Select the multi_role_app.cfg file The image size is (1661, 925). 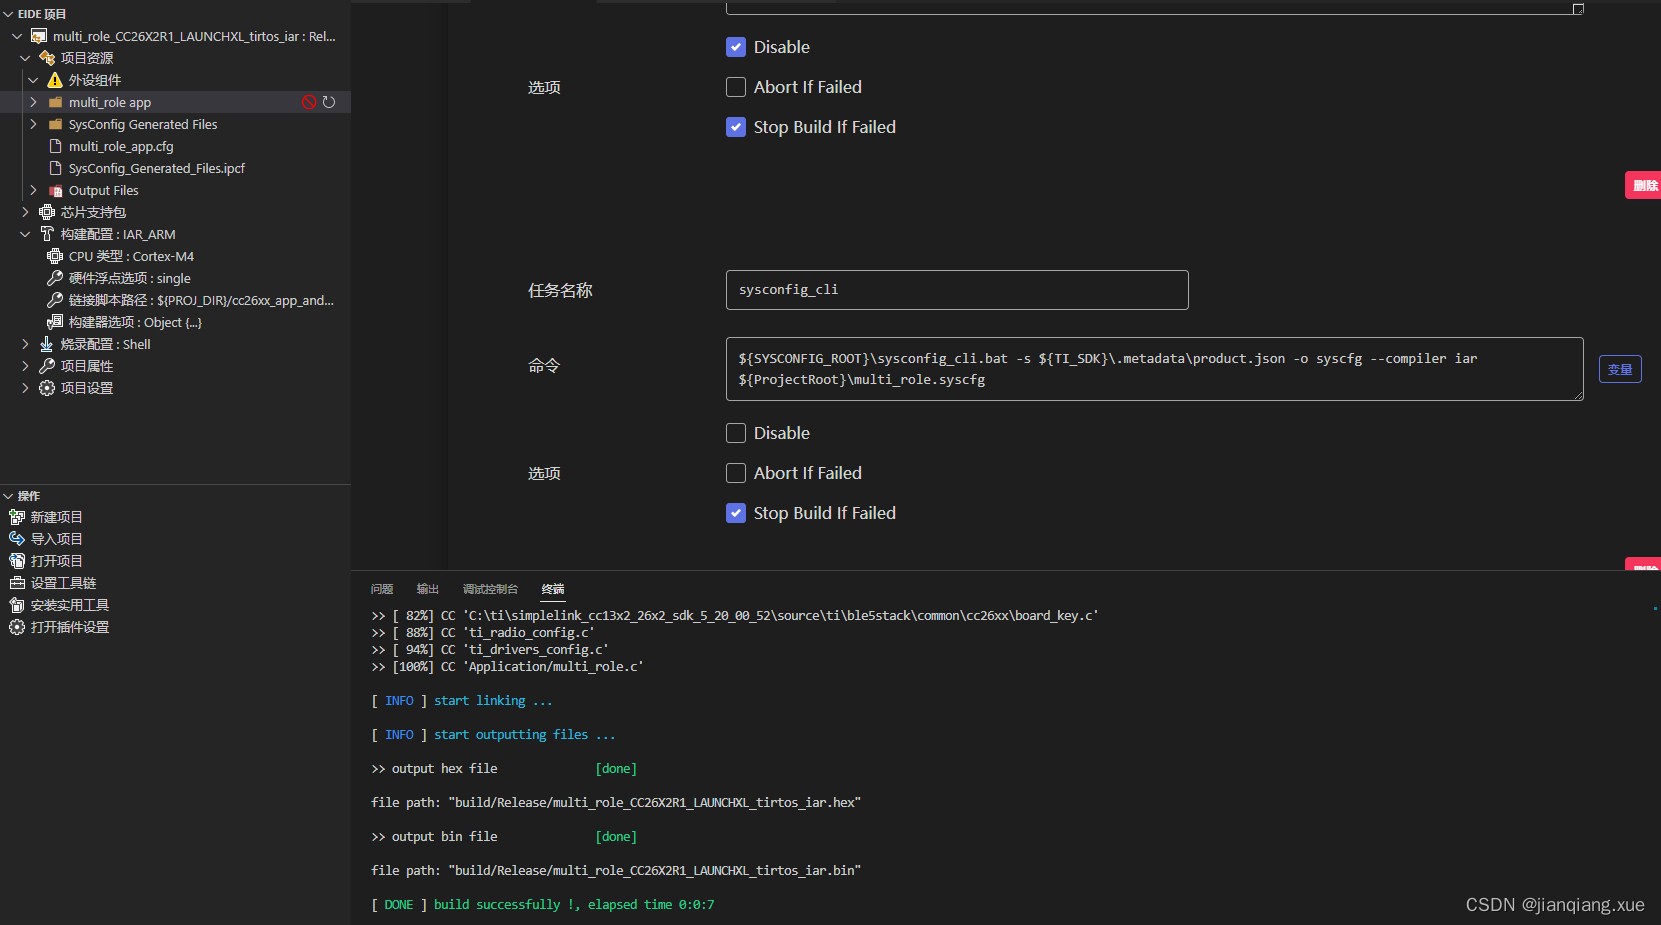[x=121, y=146]
